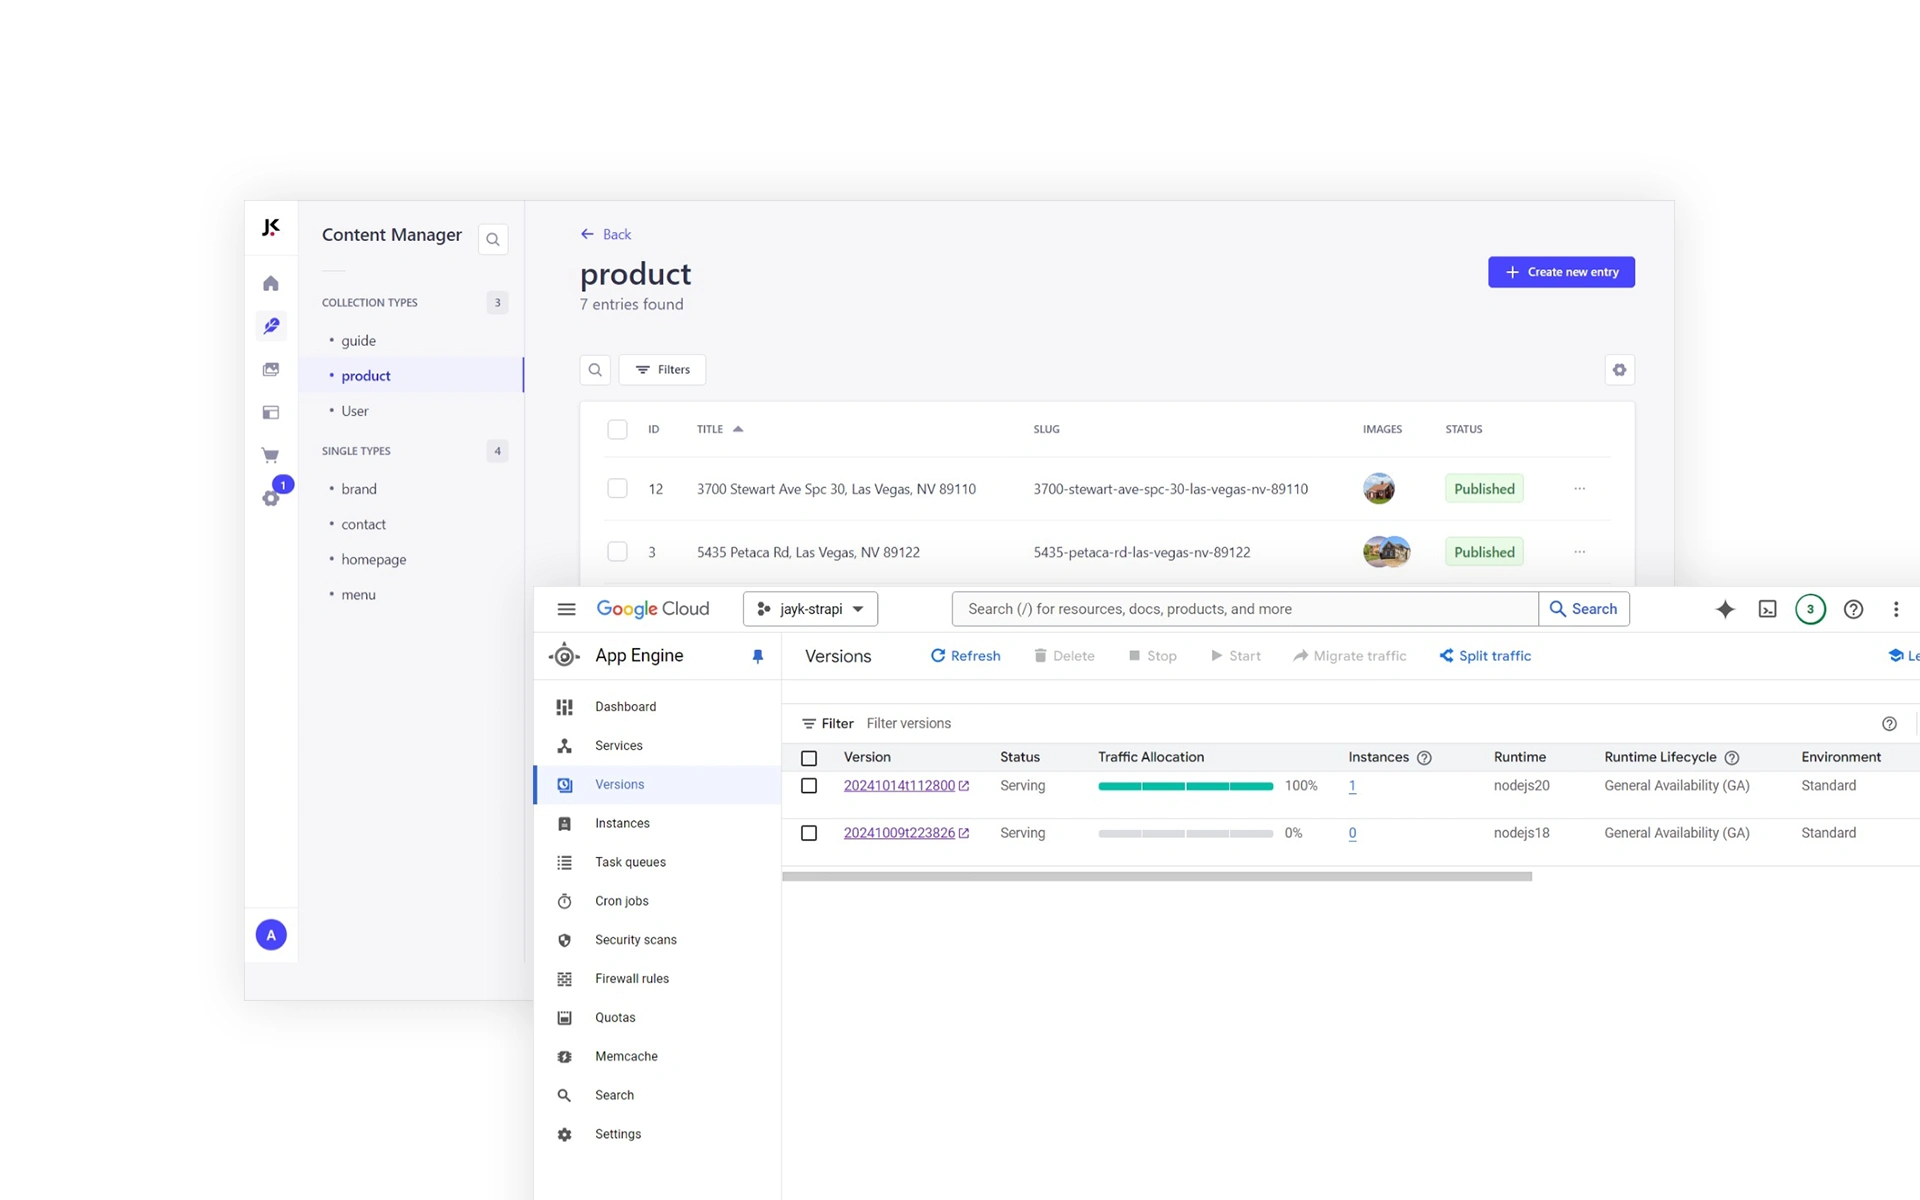The width and height of the screenshot is (1920, 1200).
Task: Unpin App Engine using the pin icon
Action: tap(757, 656)
